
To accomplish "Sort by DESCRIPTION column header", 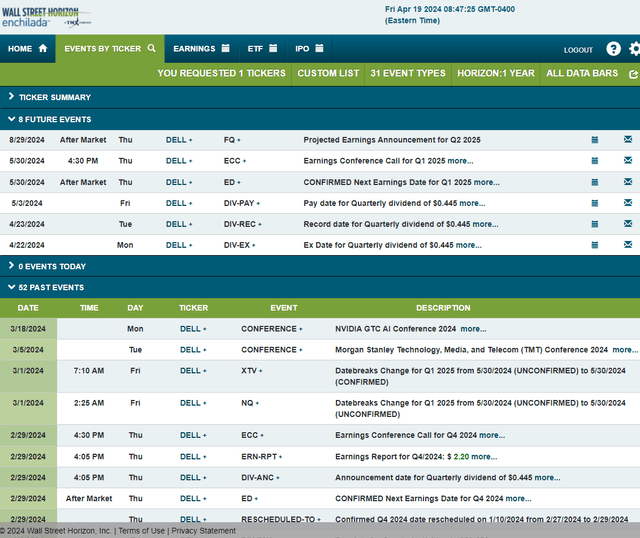I will [443, 308].
